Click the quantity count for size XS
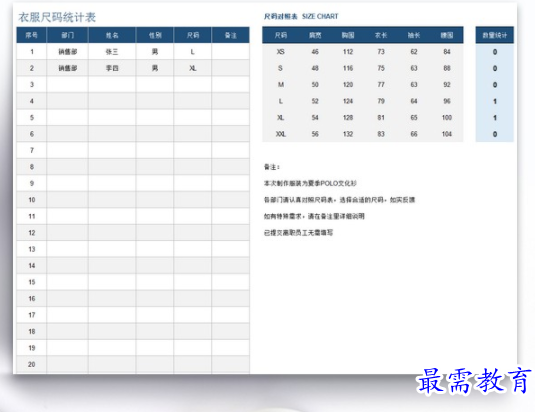 point(495,52)
